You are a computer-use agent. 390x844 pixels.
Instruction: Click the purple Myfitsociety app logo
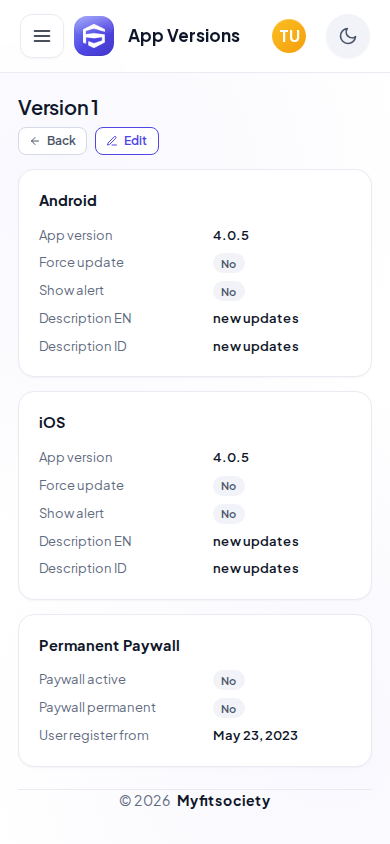[94, 36]
